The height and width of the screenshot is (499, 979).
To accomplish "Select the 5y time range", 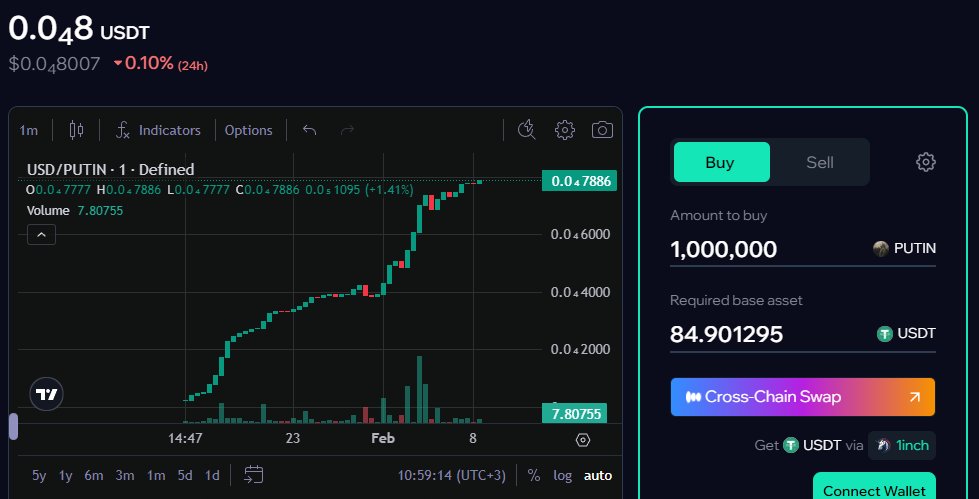I will (x=39, y=475).
